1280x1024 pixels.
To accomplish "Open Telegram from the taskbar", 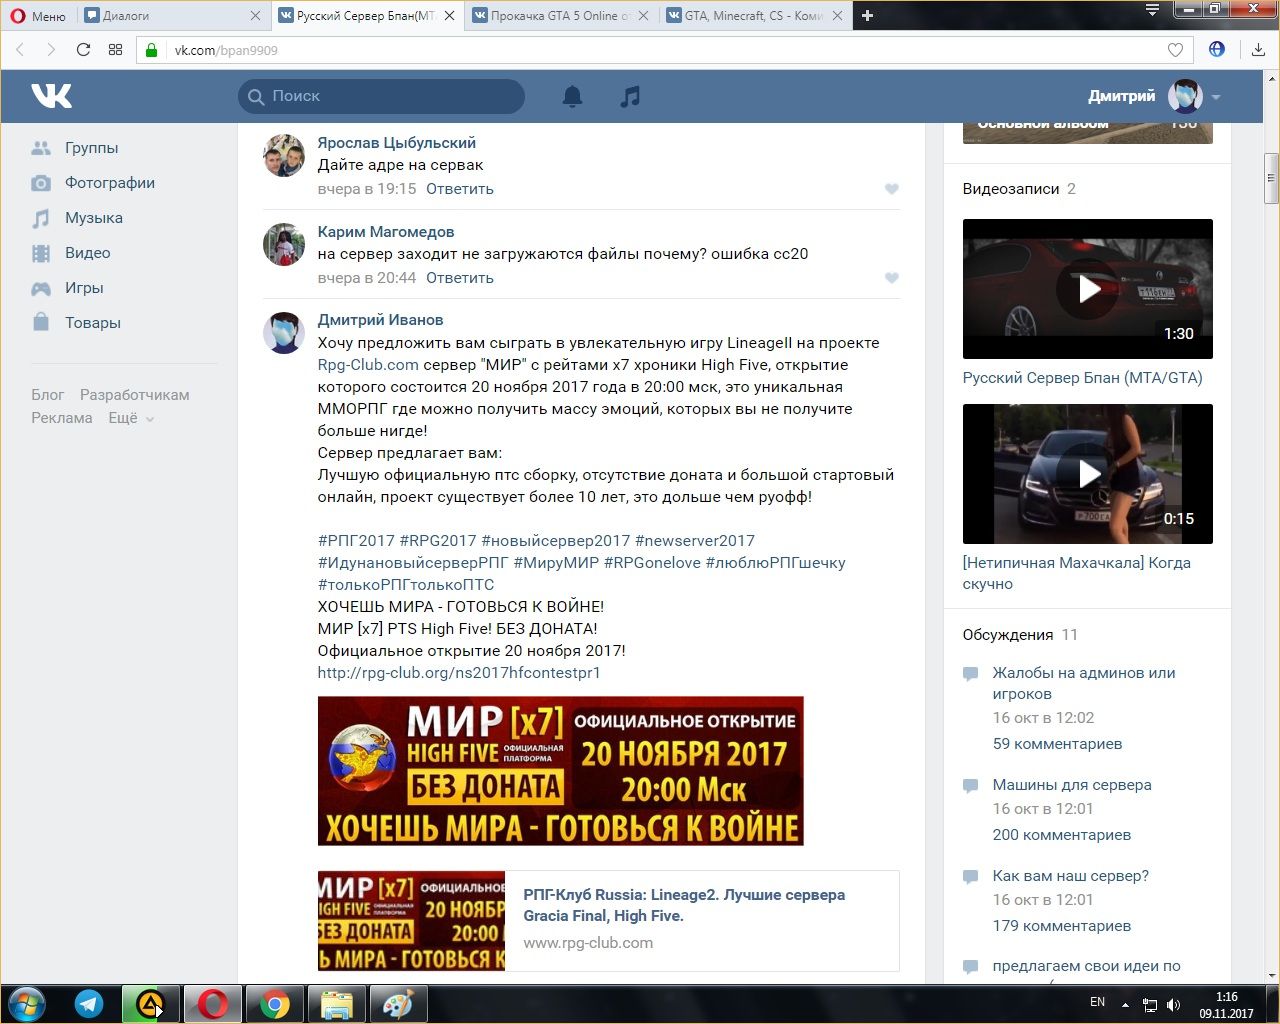I will (x=89, y=1004).
